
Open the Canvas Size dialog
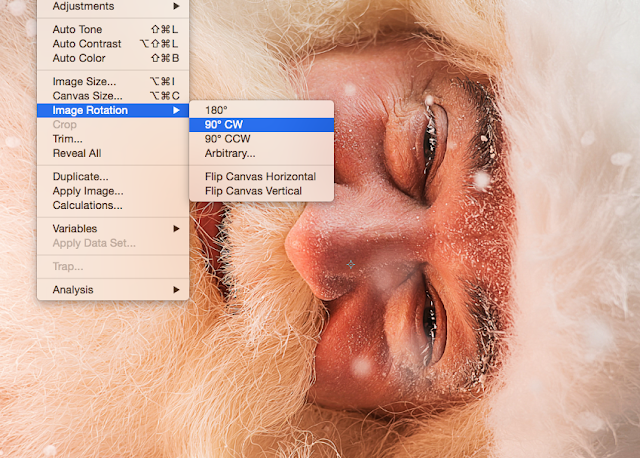tap(113, 96)
